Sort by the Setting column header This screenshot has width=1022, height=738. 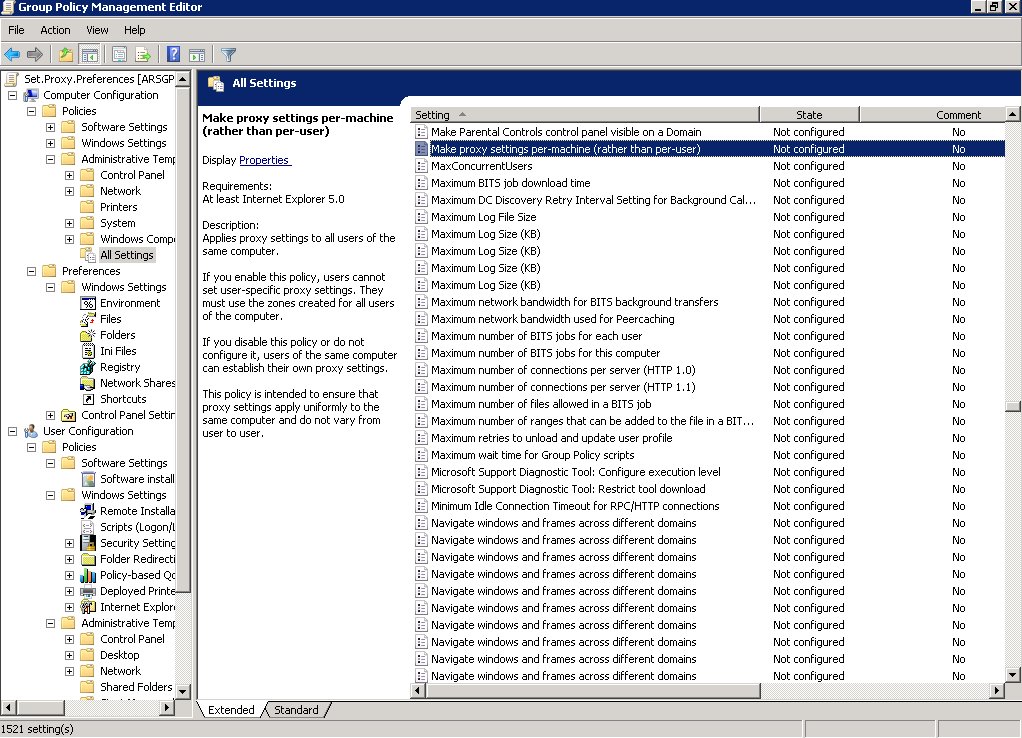(x=585, y=115)
